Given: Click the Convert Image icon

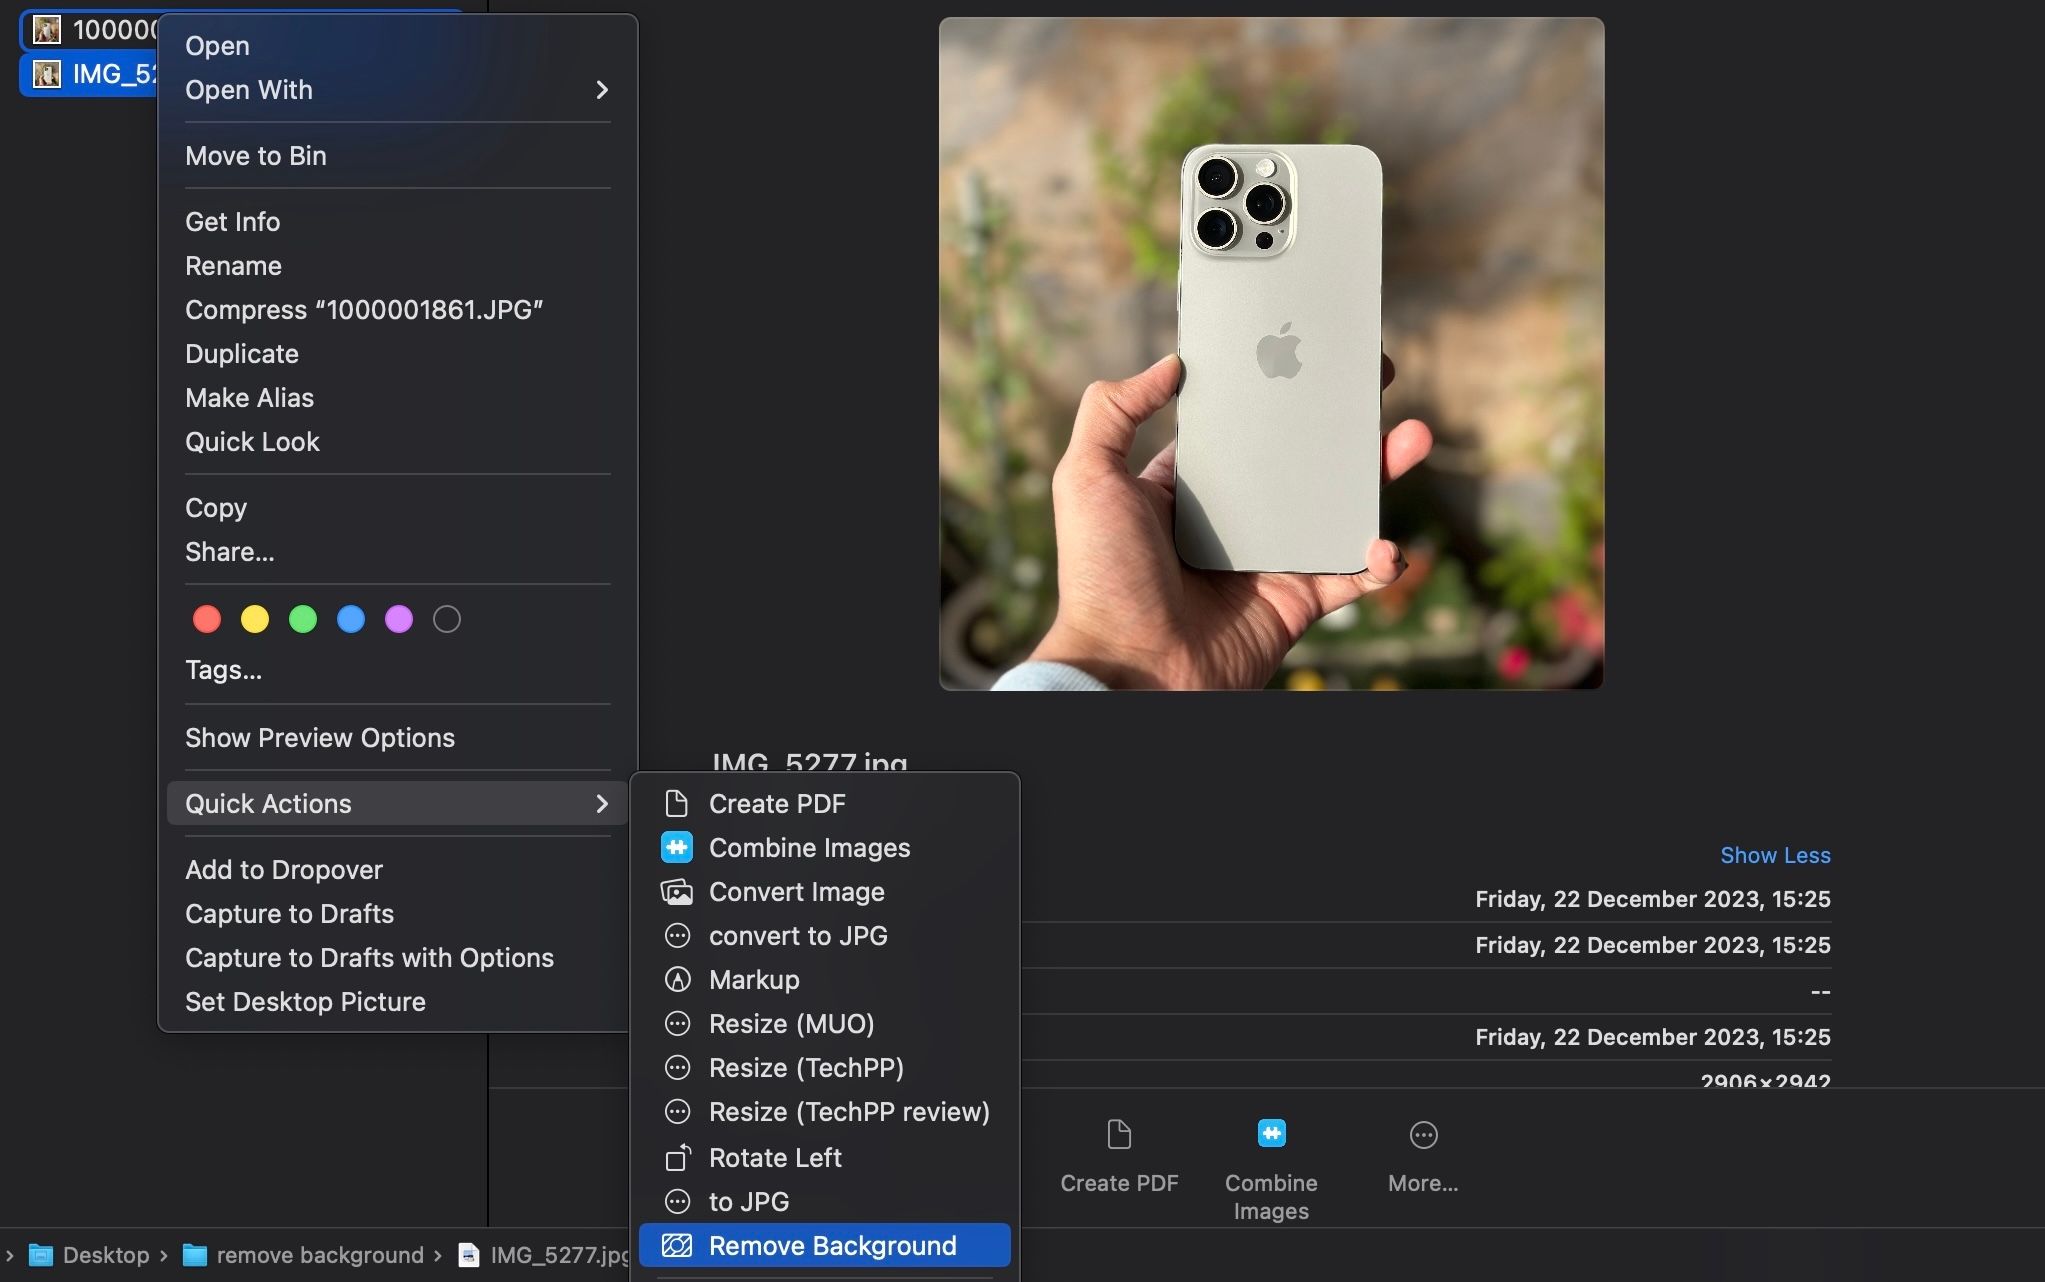Looking at the screenshot, I should [x=677, y=891].
